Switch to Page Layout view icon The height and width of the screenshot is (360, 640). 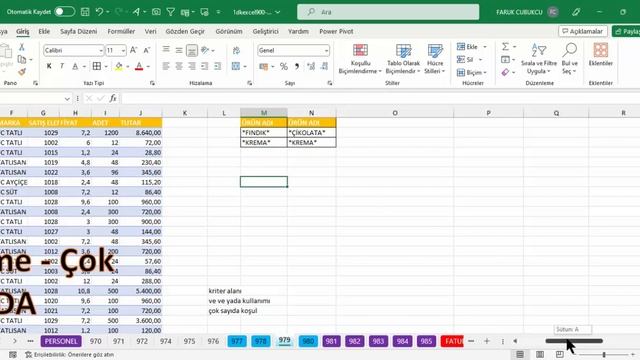540,355
